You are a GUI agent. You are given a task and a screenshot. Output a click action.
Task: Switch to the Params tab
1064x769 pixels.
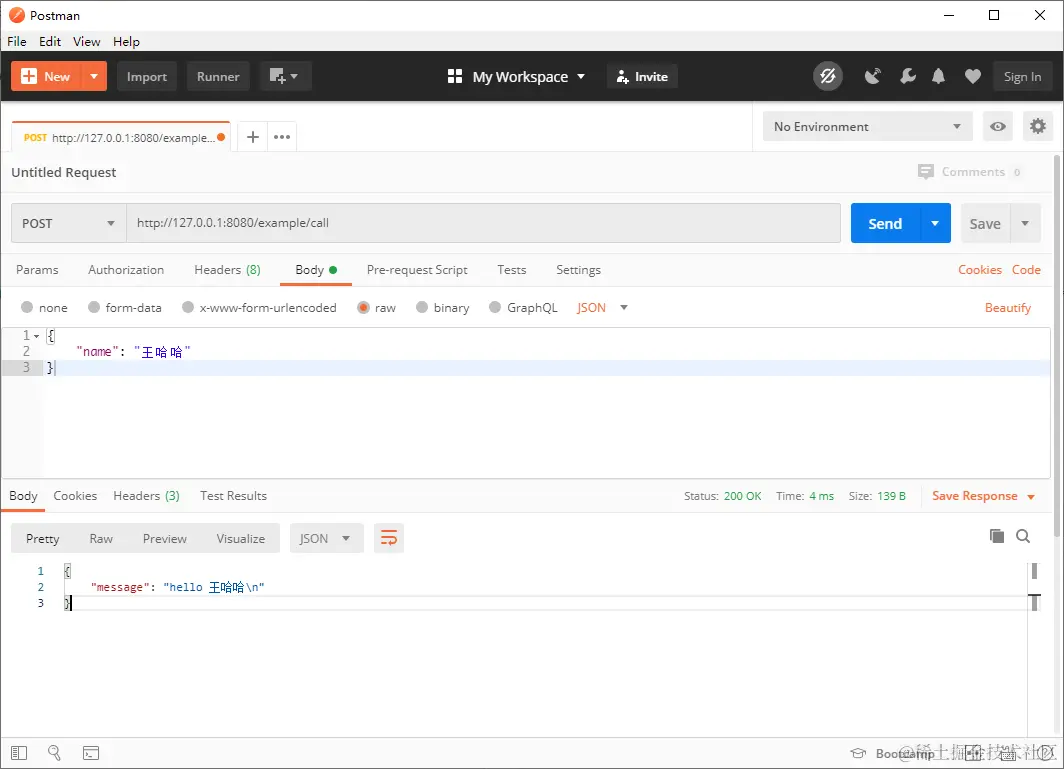(x=37, y=269)
